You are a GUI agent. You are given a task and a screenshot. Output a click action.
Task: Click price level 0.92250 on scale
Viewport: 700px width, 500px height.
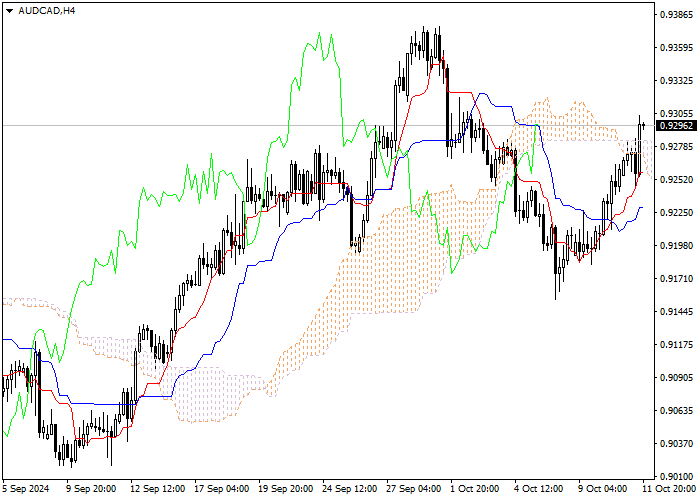click(677, 212)
